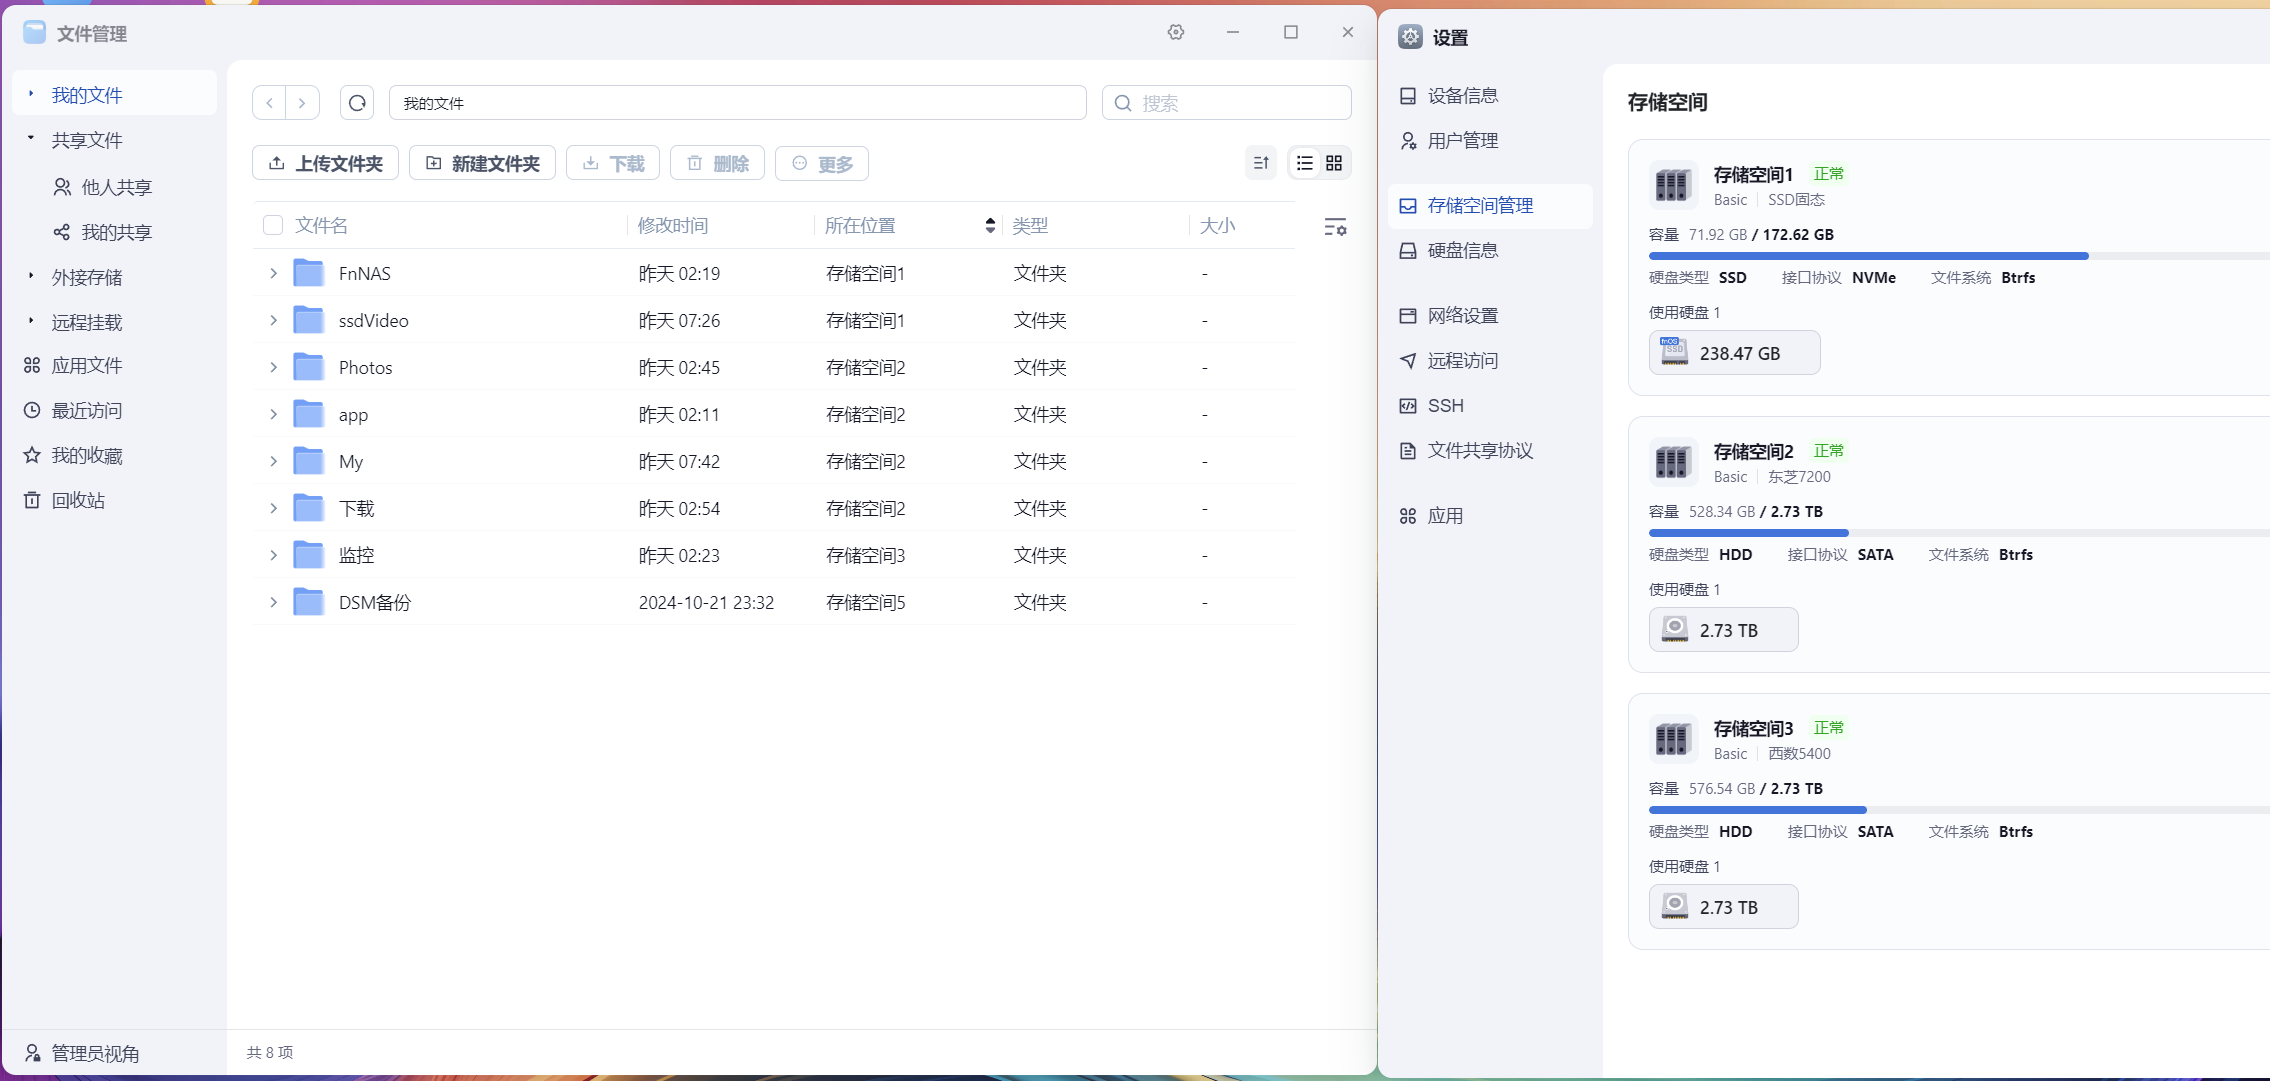Image resolution: width=2270 pixels, height=1081 pixels.
Task: Switch 管理员视角 at sidebar bottom
Action: pyautogui.click(x=82, y=1053)
